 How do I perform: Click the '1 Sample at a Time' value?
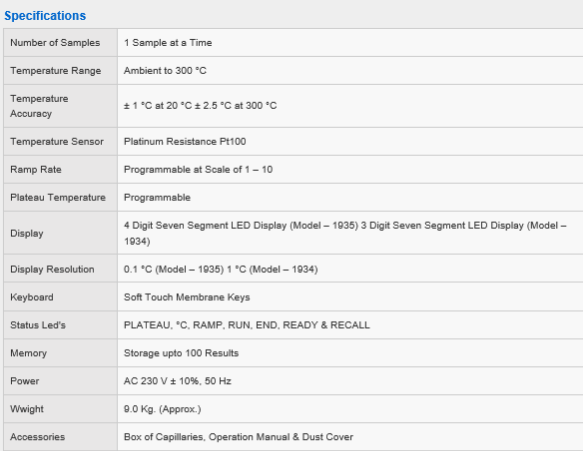168,43
